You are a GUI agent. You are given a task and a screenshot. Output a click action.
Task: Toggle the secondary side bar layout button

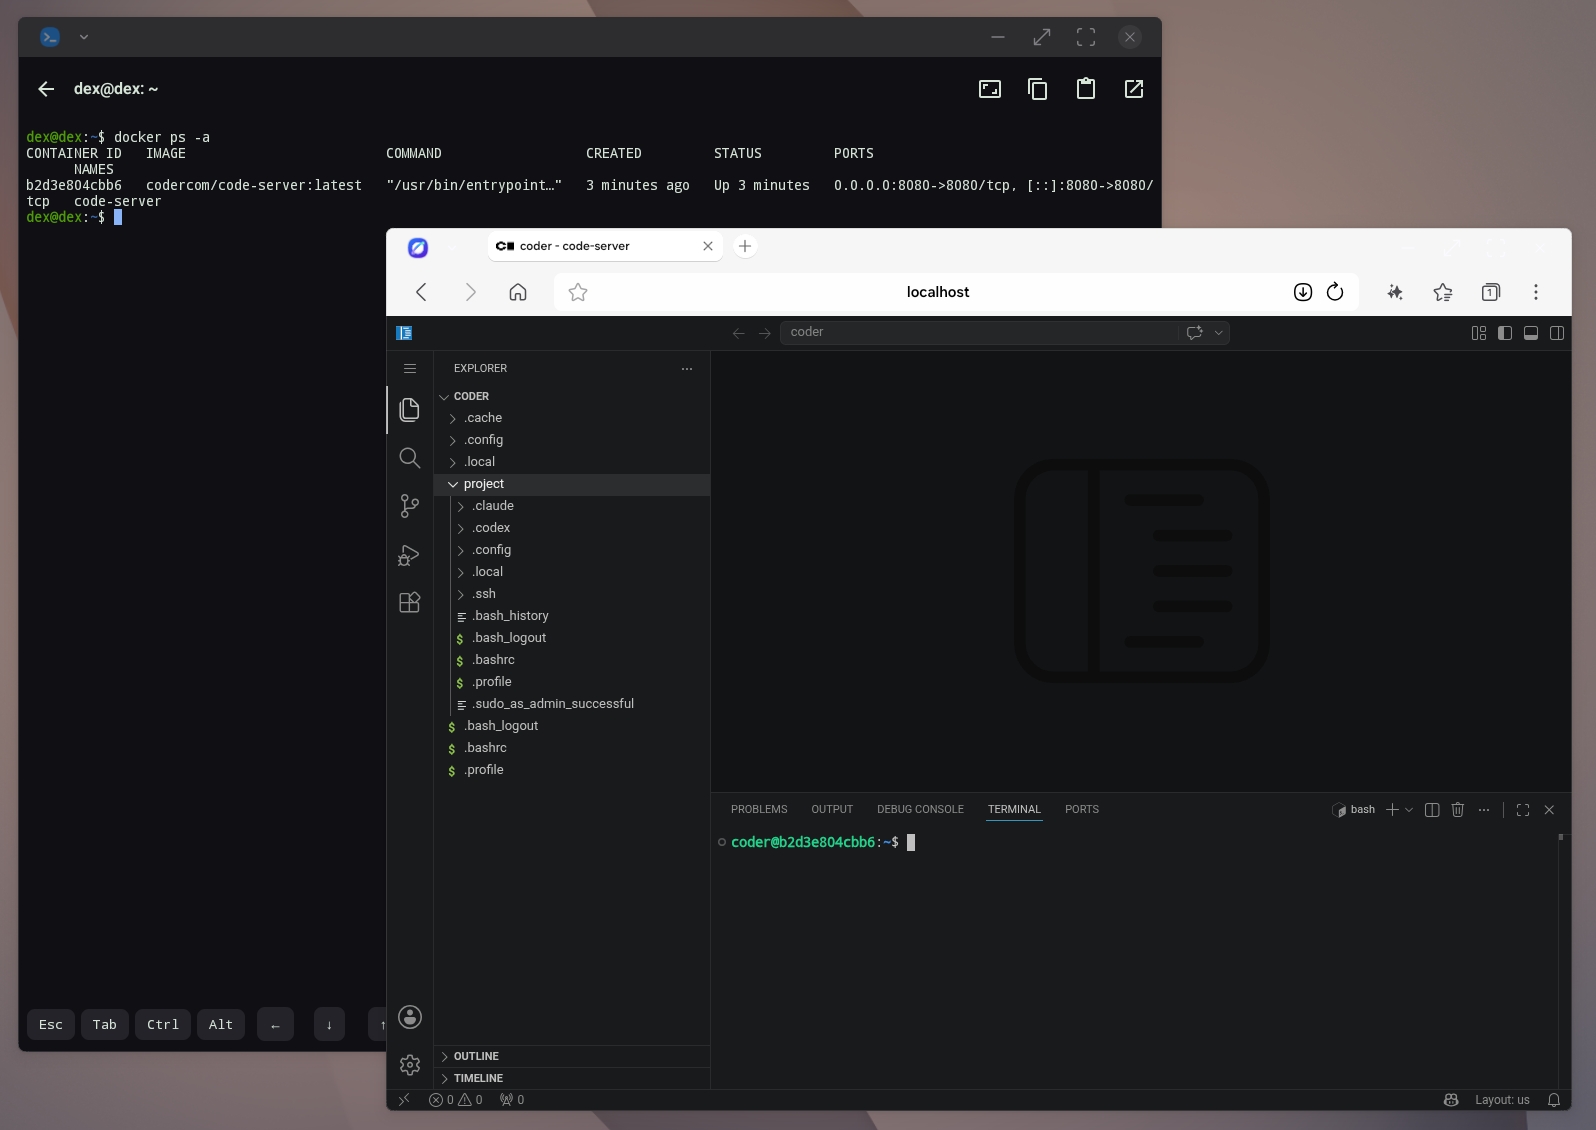[1557, 333]
